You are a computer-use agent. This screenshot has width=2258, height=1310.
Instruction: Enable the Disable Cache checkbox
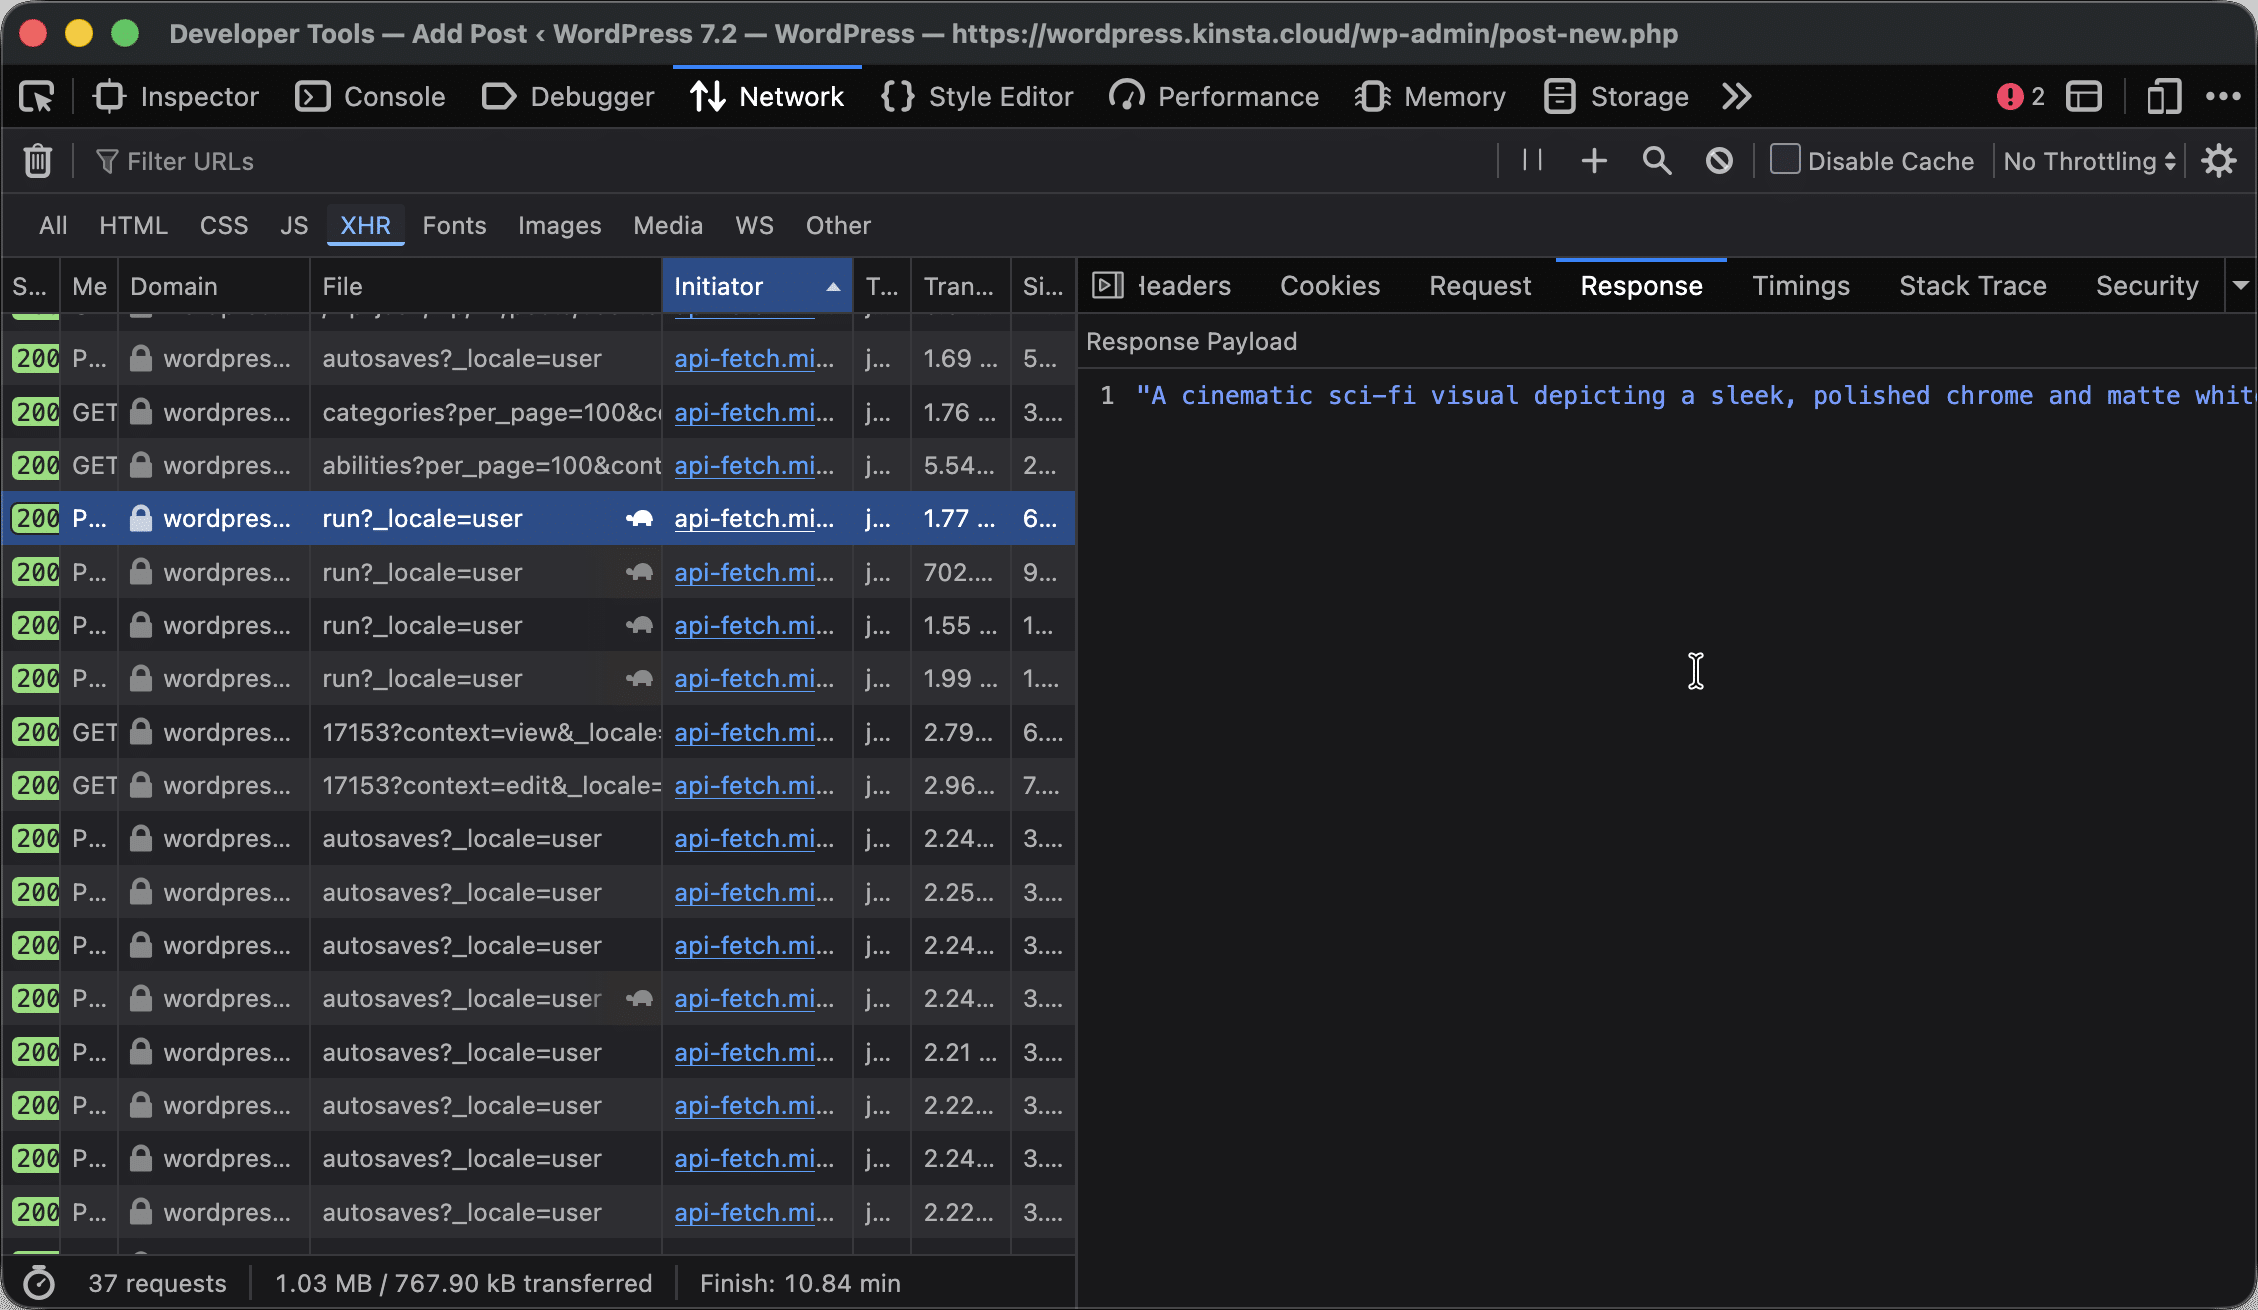point(1785,160)
